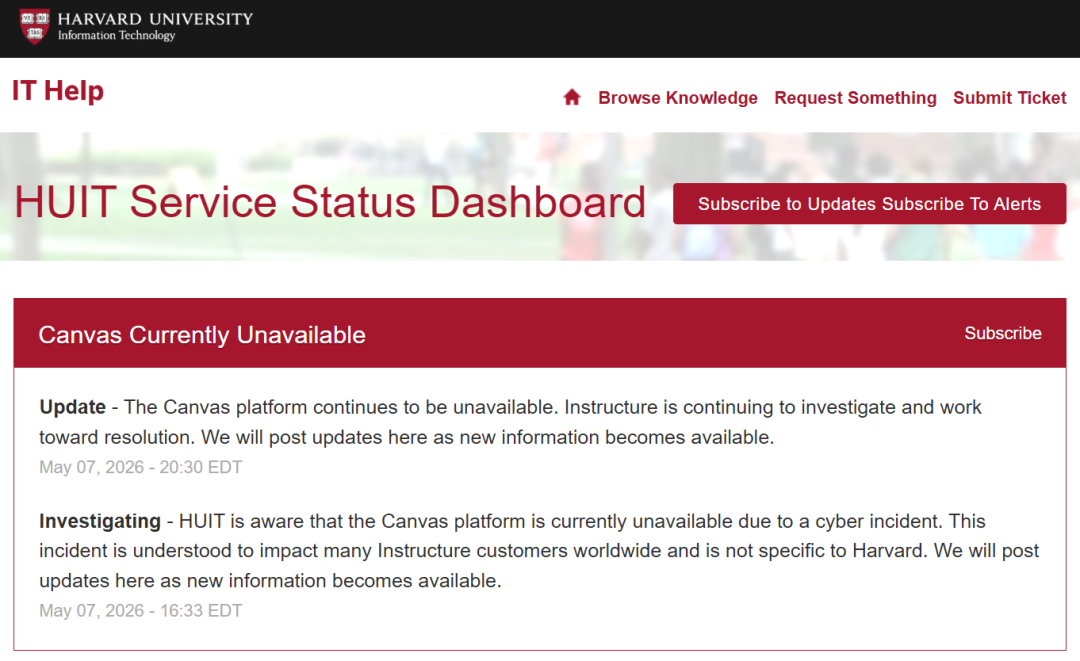Image resolution: width=1080 pixels, height=661 pixels.
Task: Click the bold Update label
Action: [72, 407]
